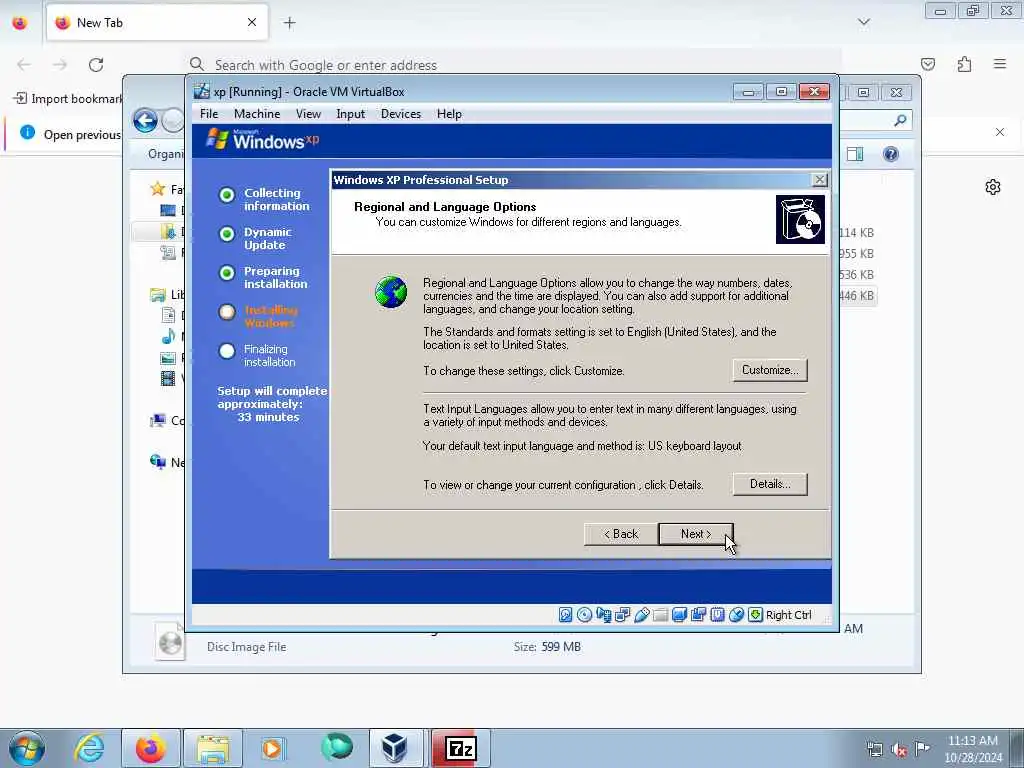The image size is (1024, 768).
Task: Click the network indicator in VirtualBox status bar
Action: pyautogui.click(x=622, y=615)
